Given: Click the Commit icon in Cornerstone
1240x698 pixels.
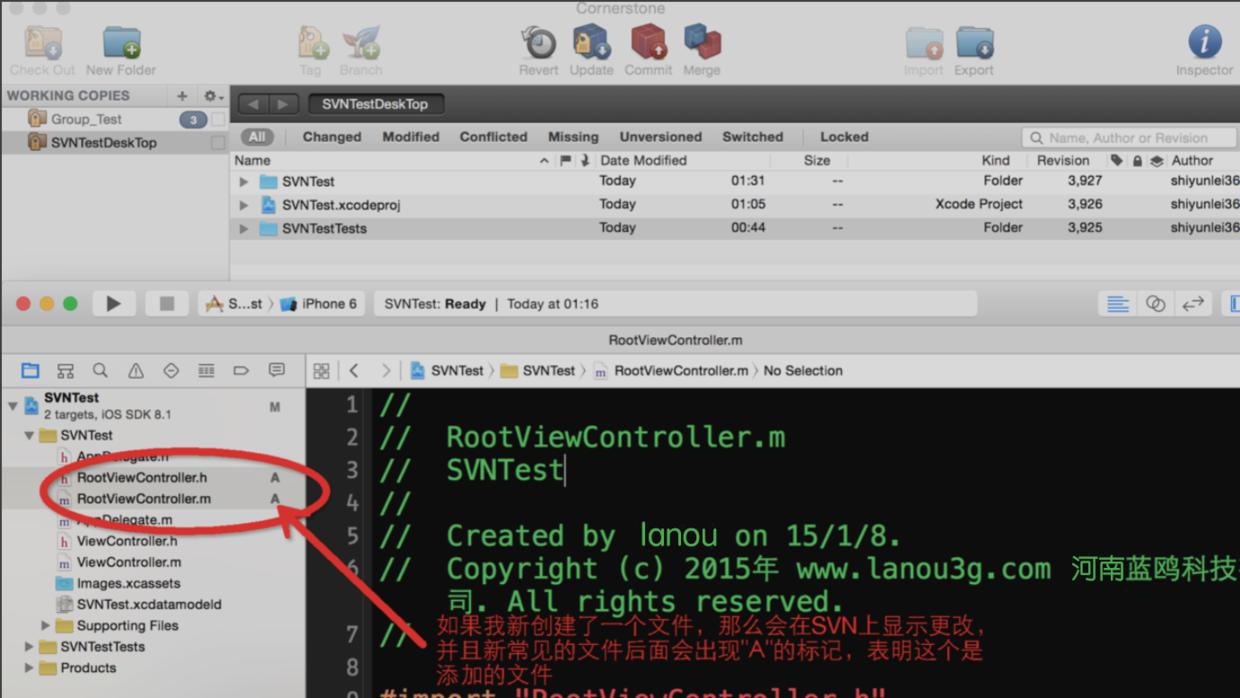Looking at the screenshot, I should (x=648, y=43).
